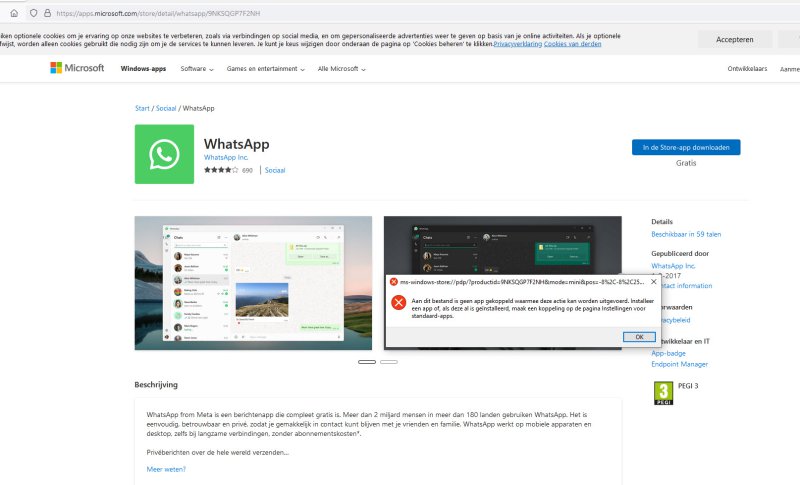Open the Alle Microsoft dropdown
The height and width of the screenshot is (485, 800).
click(x=341, y=69)
